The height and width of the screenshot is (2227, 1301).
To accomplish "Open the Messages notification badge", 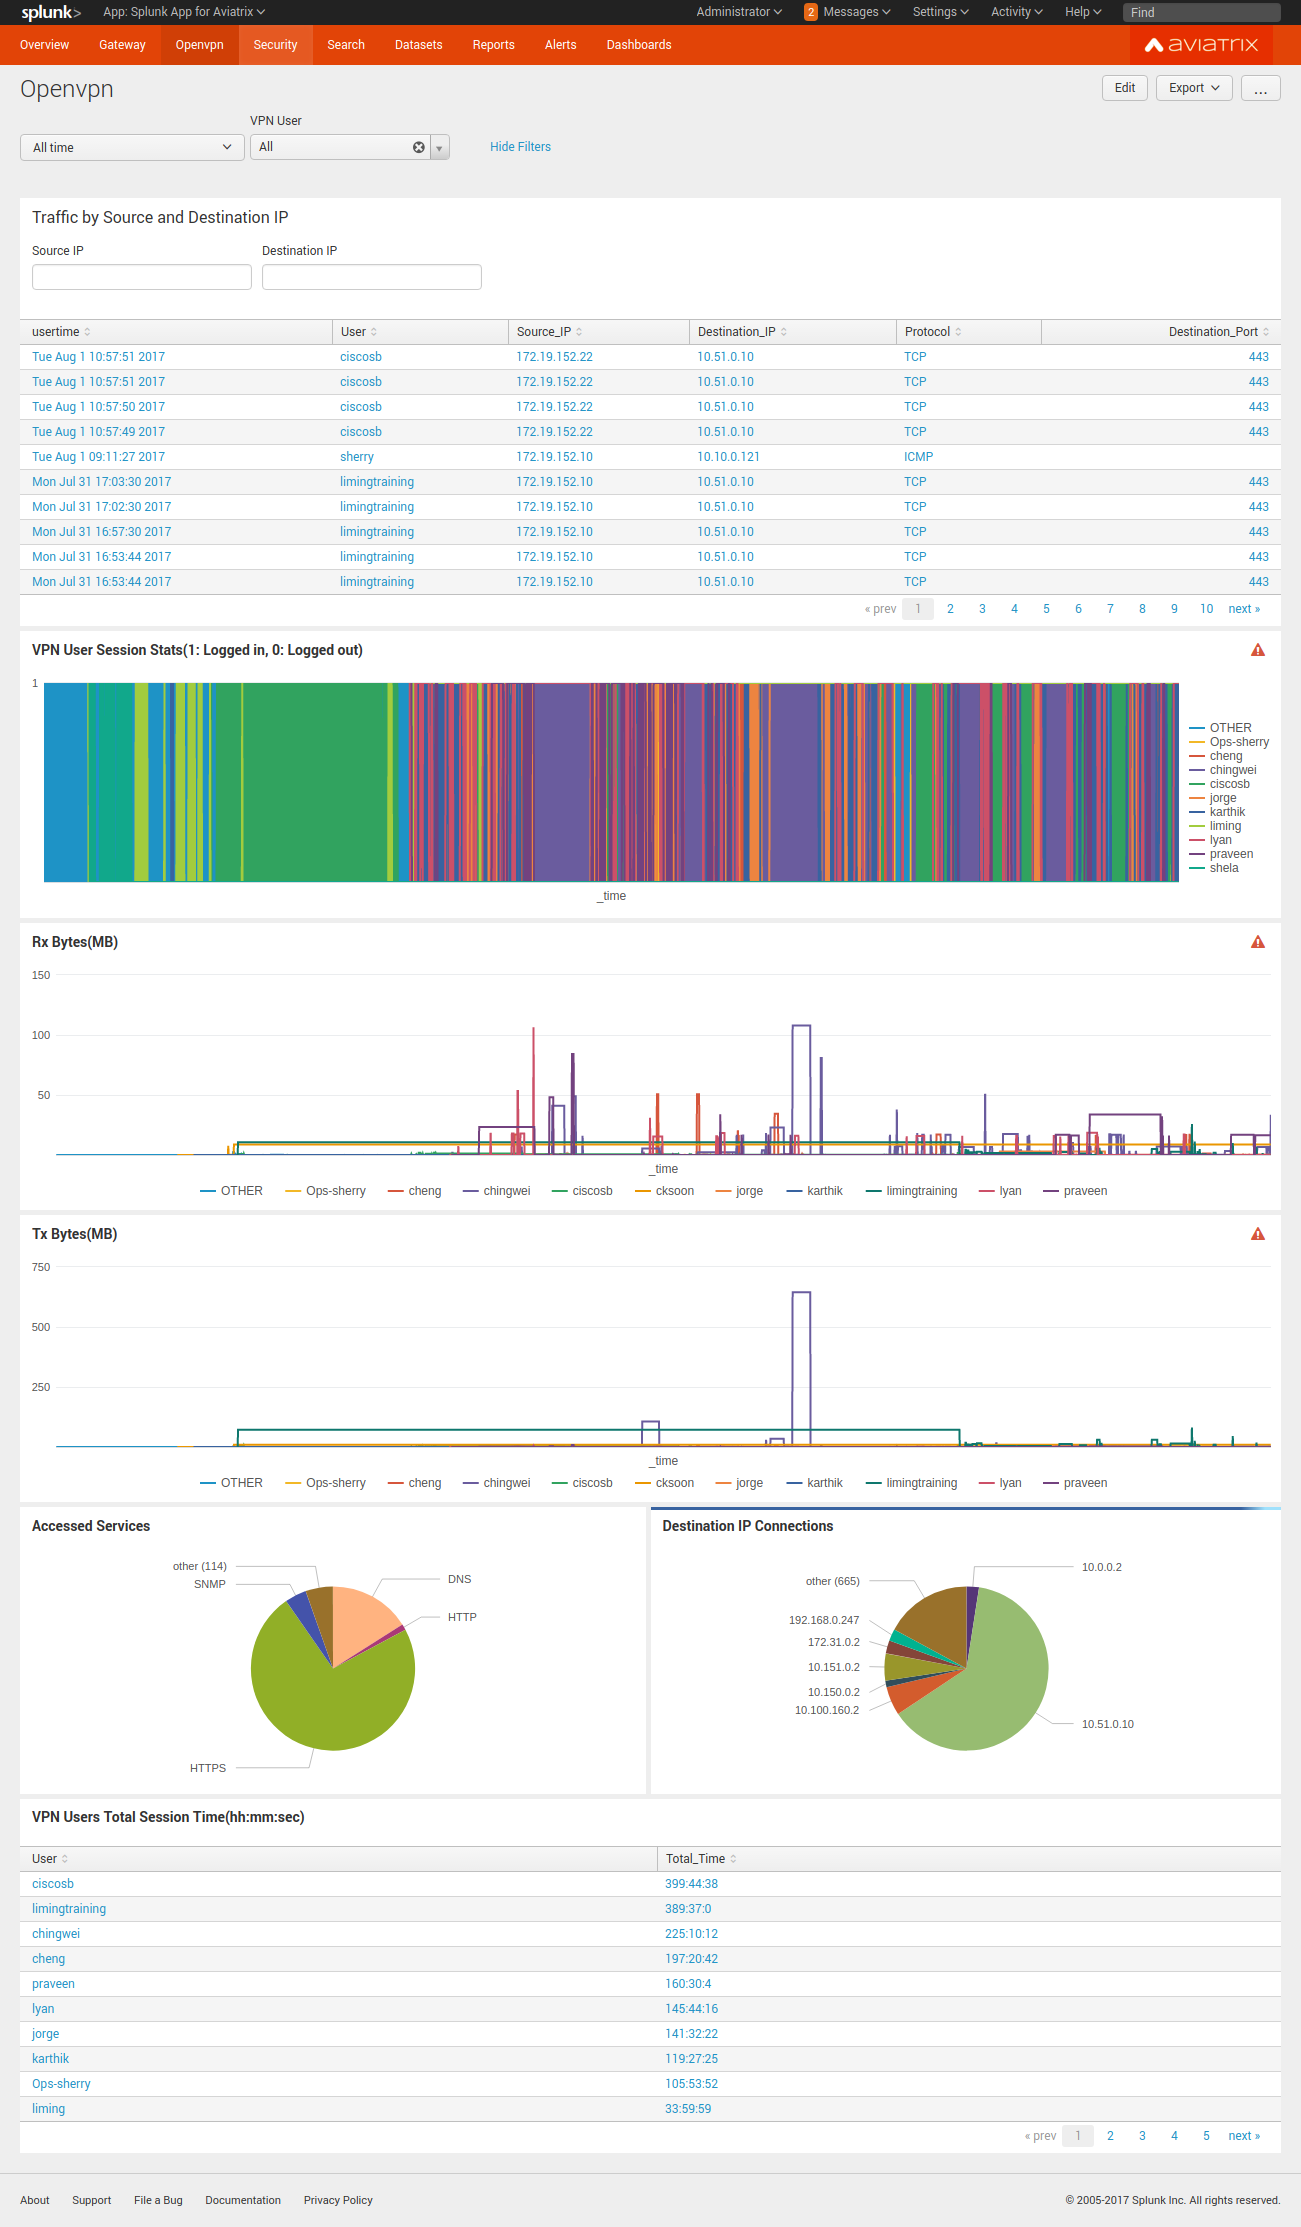I will (x=811, y=12).
